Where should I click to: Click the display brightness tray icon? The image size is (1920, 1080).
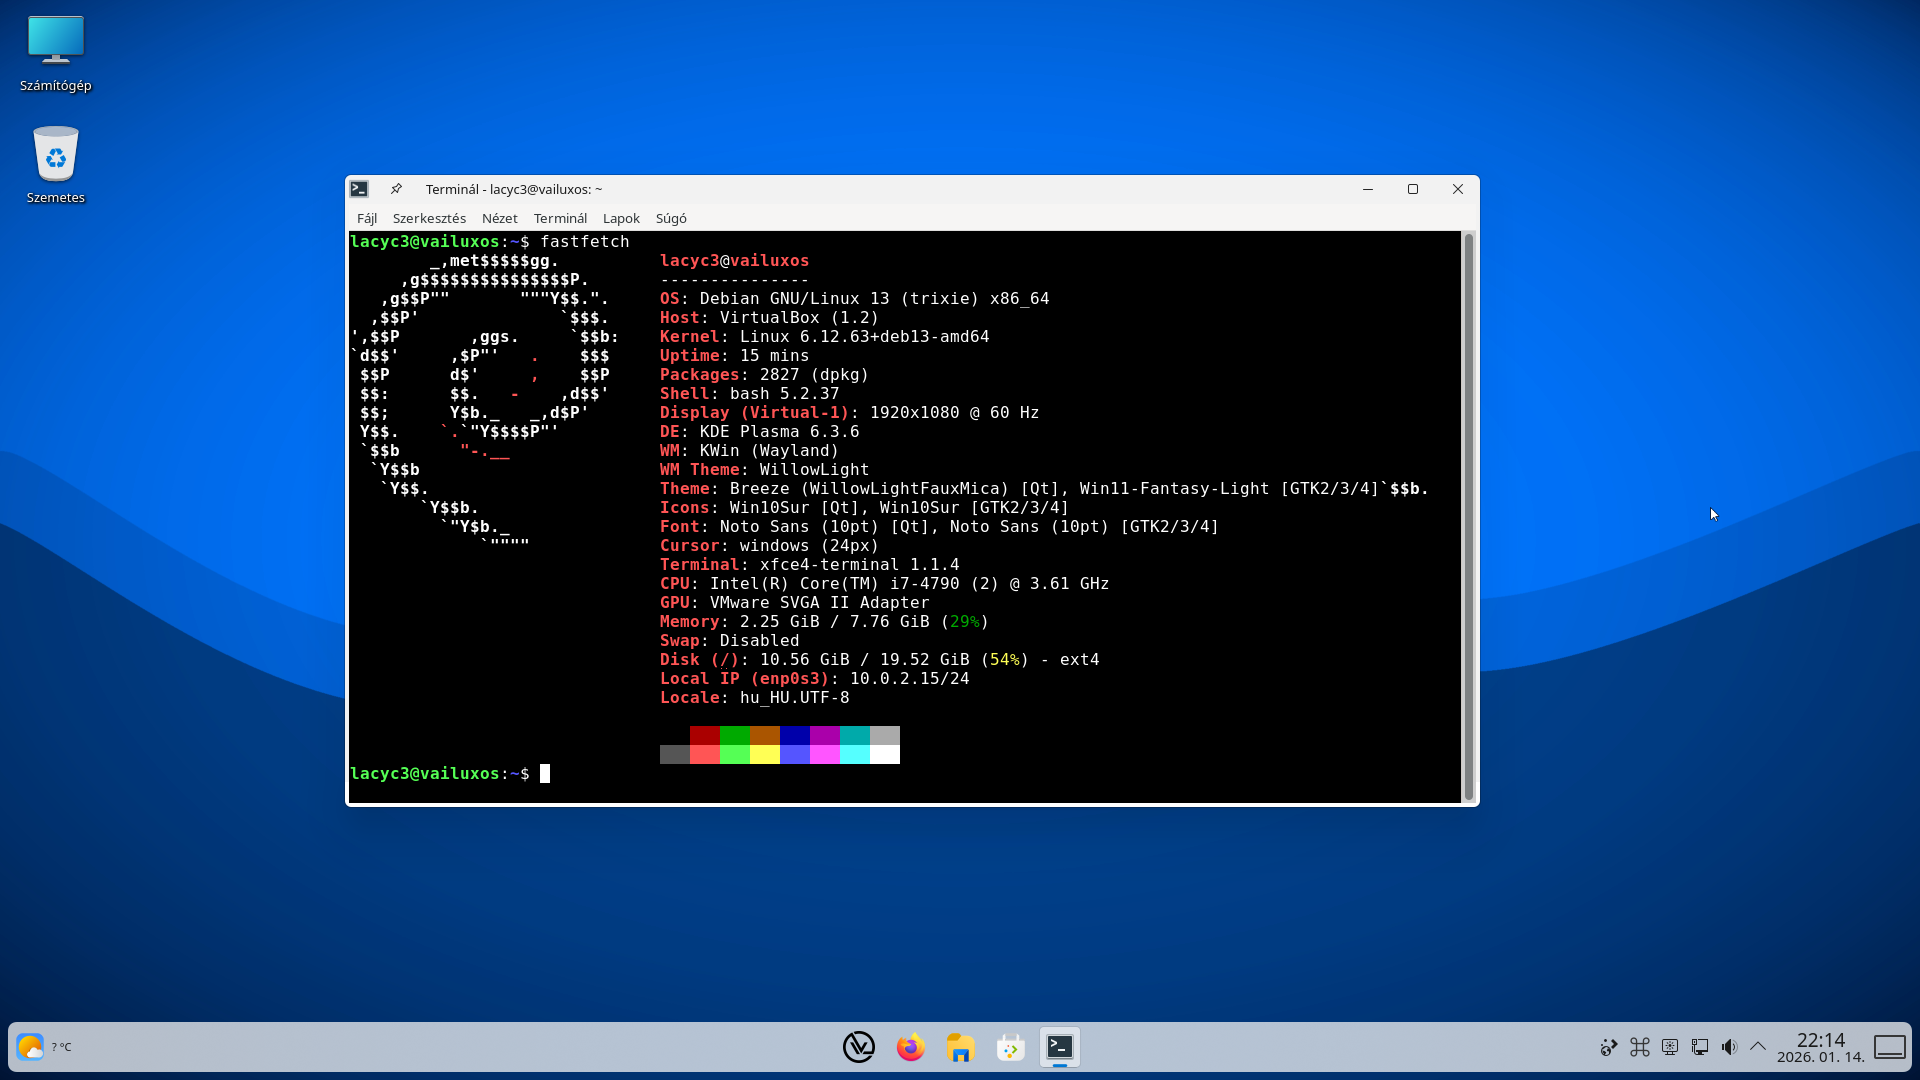click(x=1669, y=1047)
